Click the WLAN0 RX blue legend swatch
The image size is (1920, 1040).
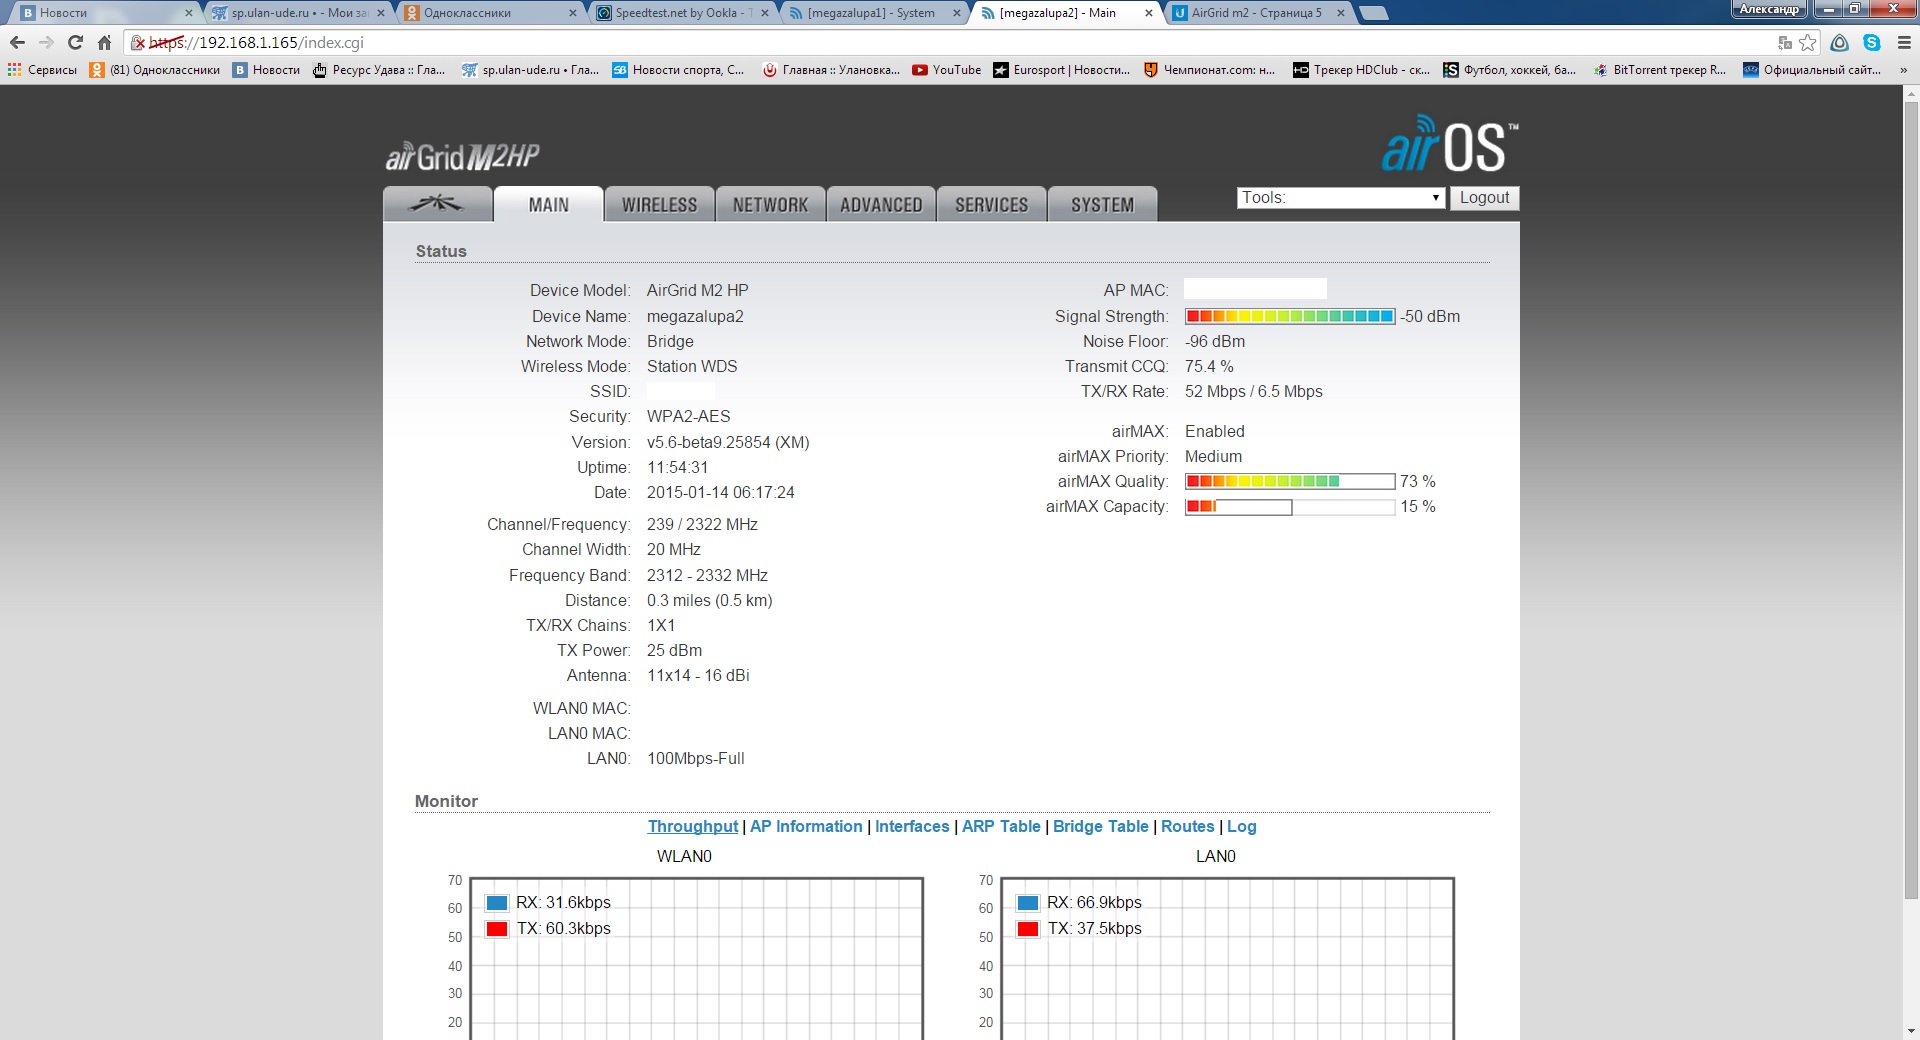[x=497, y=903]
